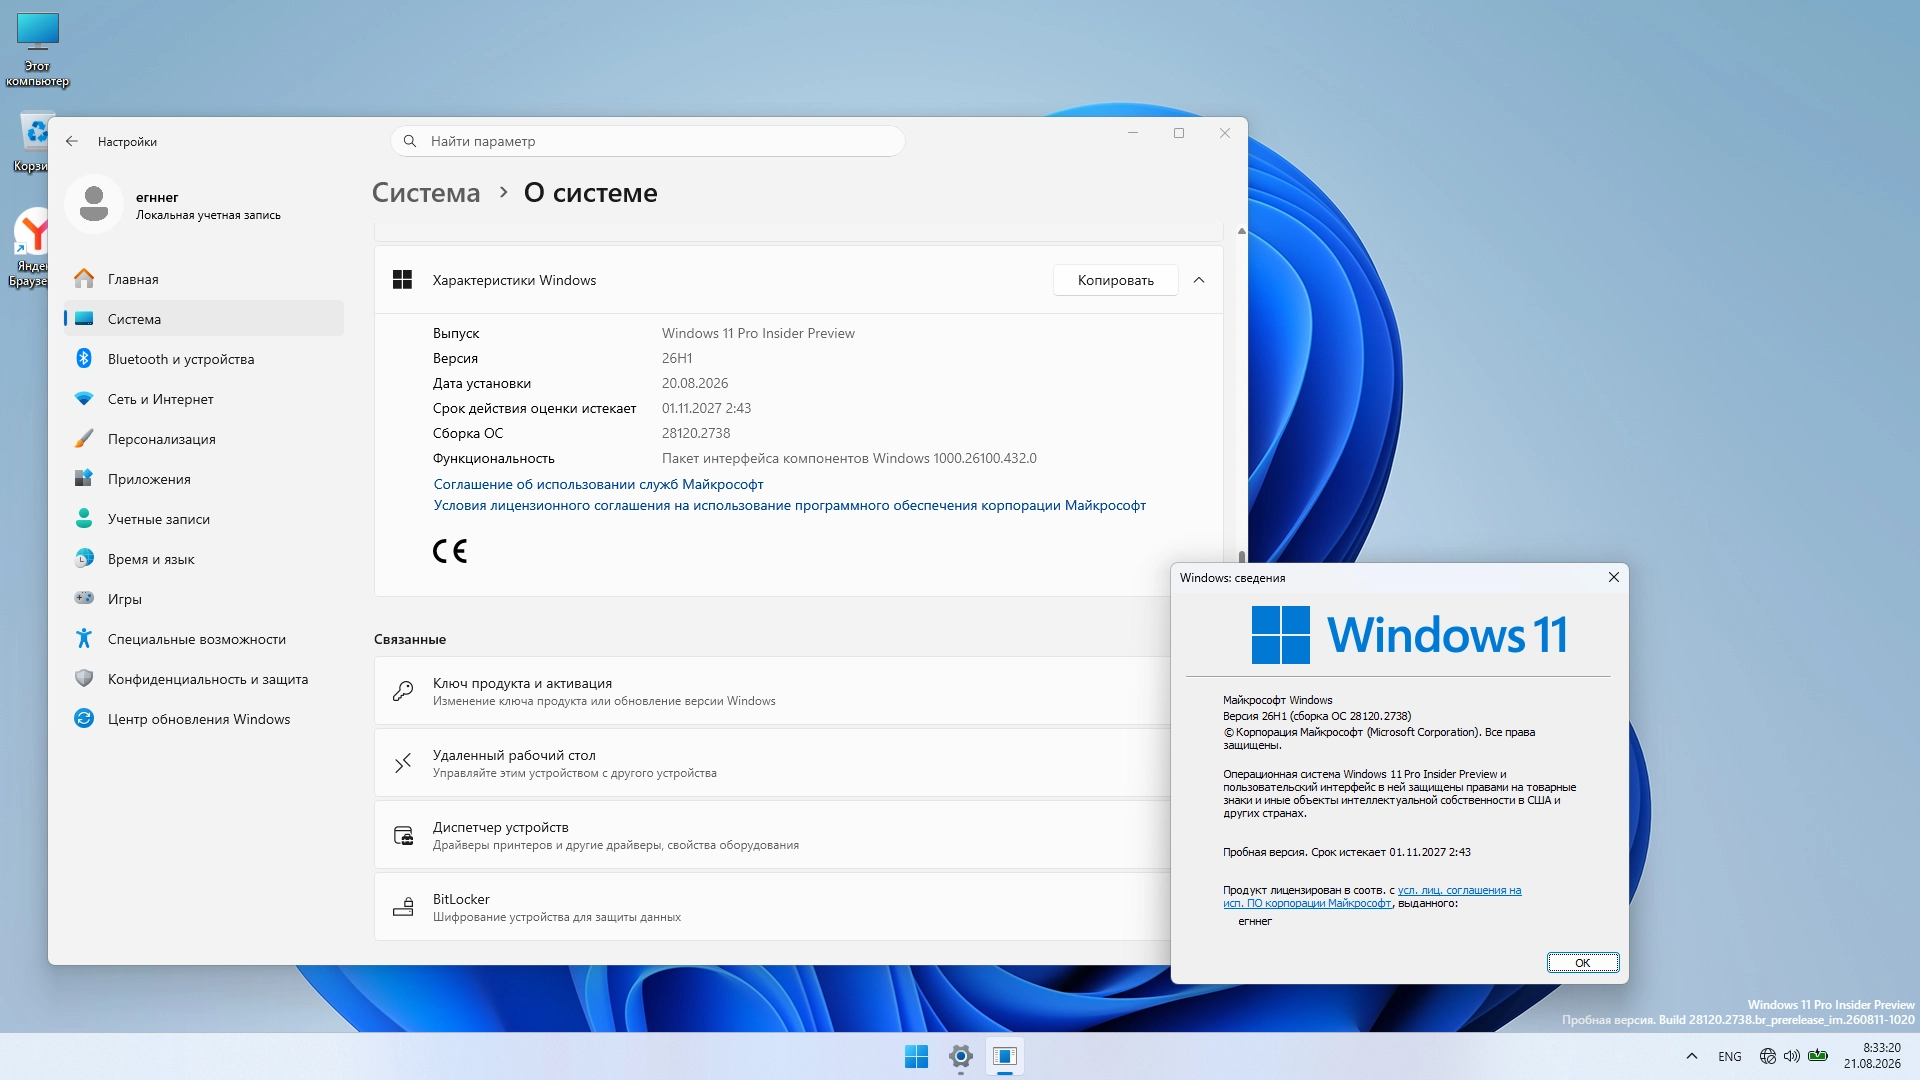Screen dimensions: 1920x1080
Task: Click the winver taskbar icon
Action: [x=1005, y=1056]
